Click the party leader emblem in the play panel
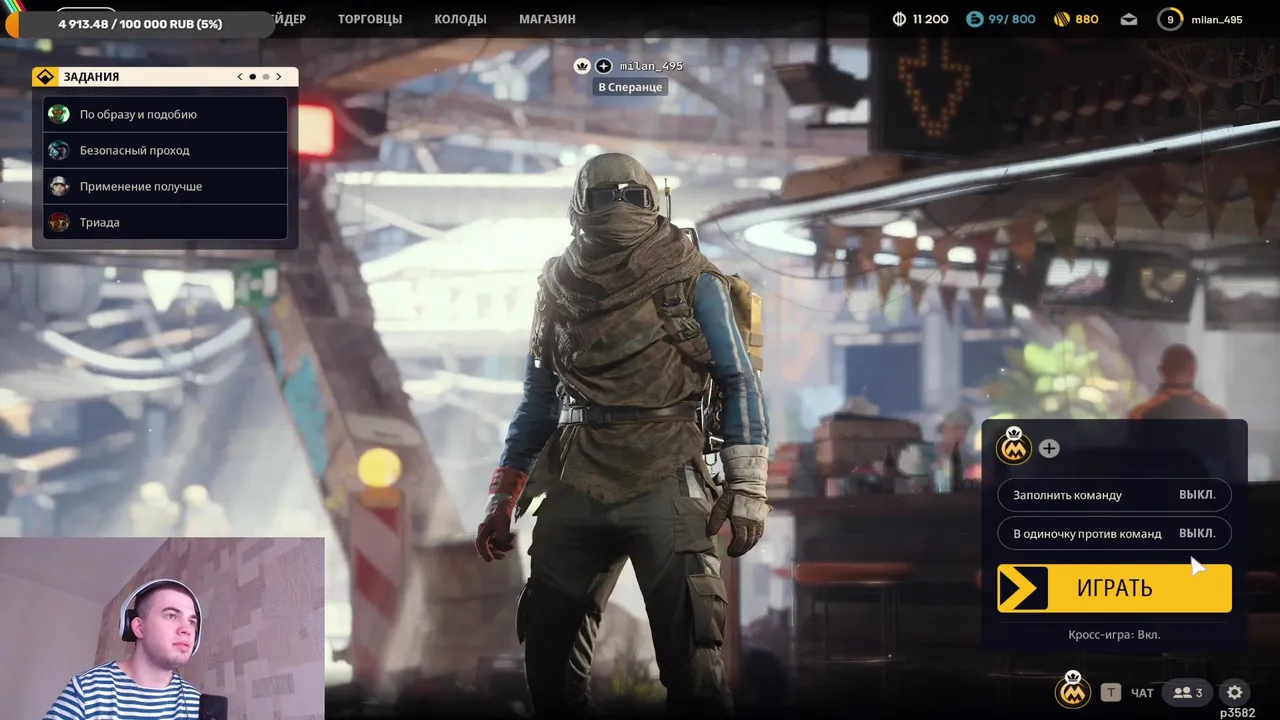Viewport: 1280px width, 720px height. 1014,446
